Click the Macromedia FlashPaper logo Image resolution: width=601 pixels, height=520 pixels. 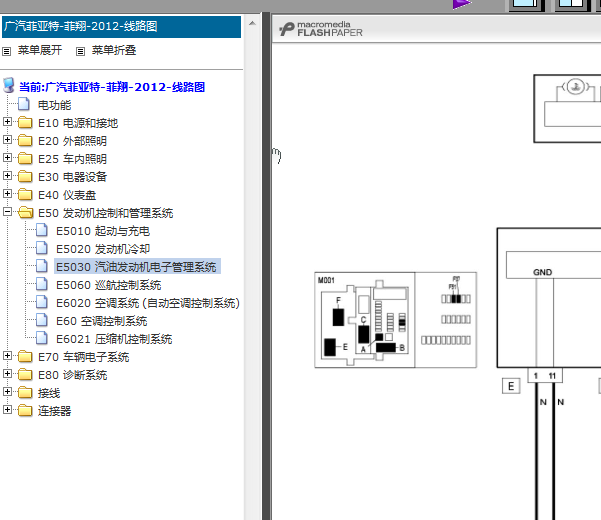(x=321, y=29)
